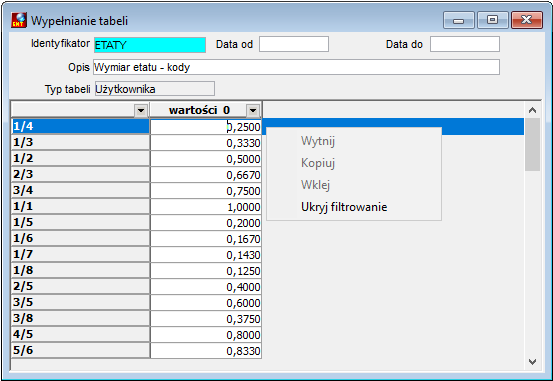Select the row labeled 2/3
Image resolution: width=553 pixels, height=381 pixels.
point(80,174)
